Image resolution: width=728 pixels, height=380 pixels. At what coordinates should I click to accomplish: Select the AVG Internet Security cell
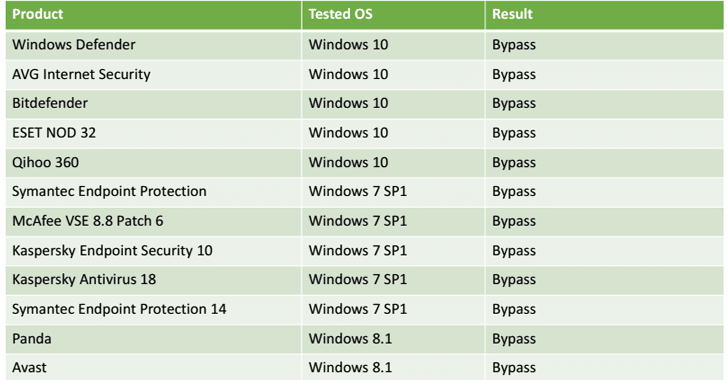click(x=154, y=74)
